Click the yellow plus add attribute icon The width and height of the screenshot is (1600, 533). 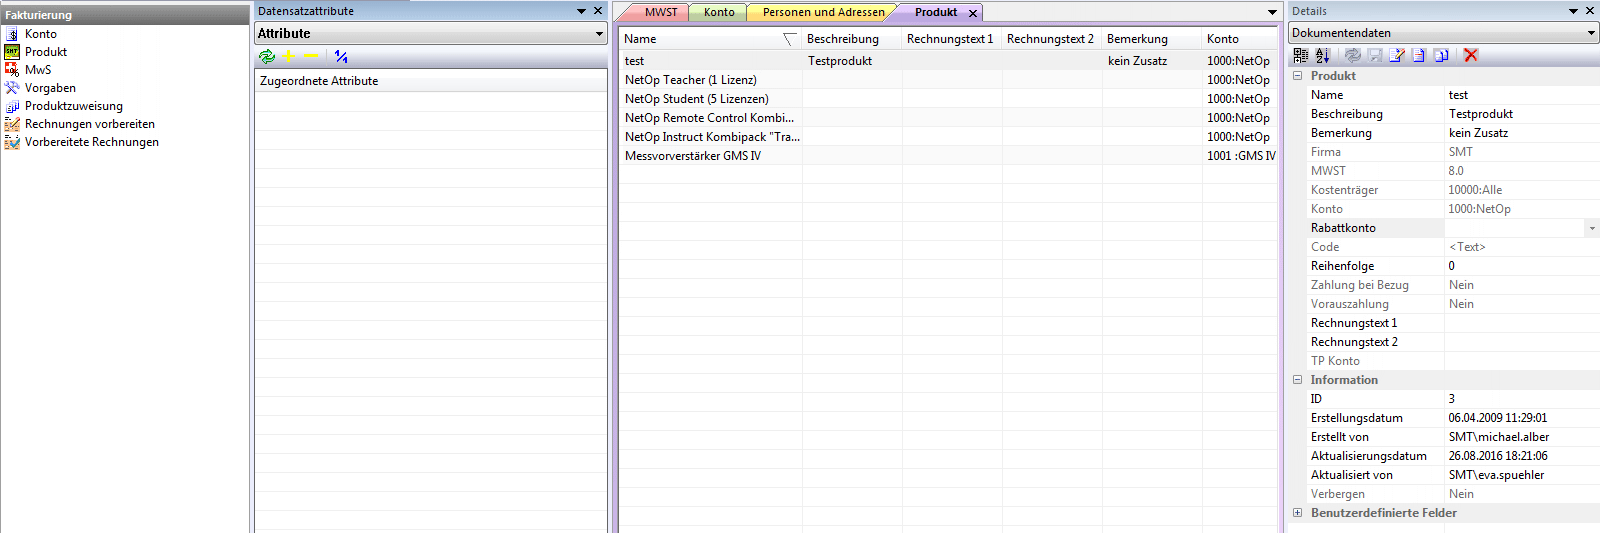(289, 57)
